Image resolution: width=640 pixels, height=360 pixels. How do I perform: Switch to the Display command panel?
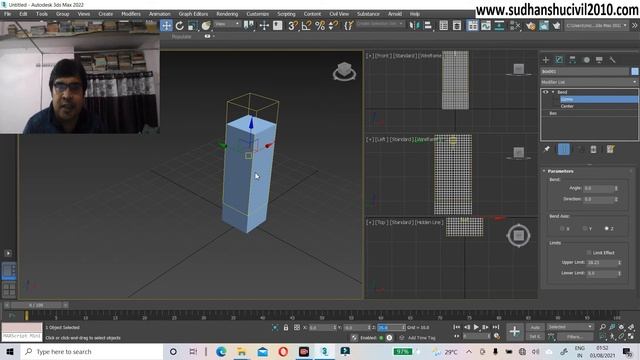tap(599, 60)
